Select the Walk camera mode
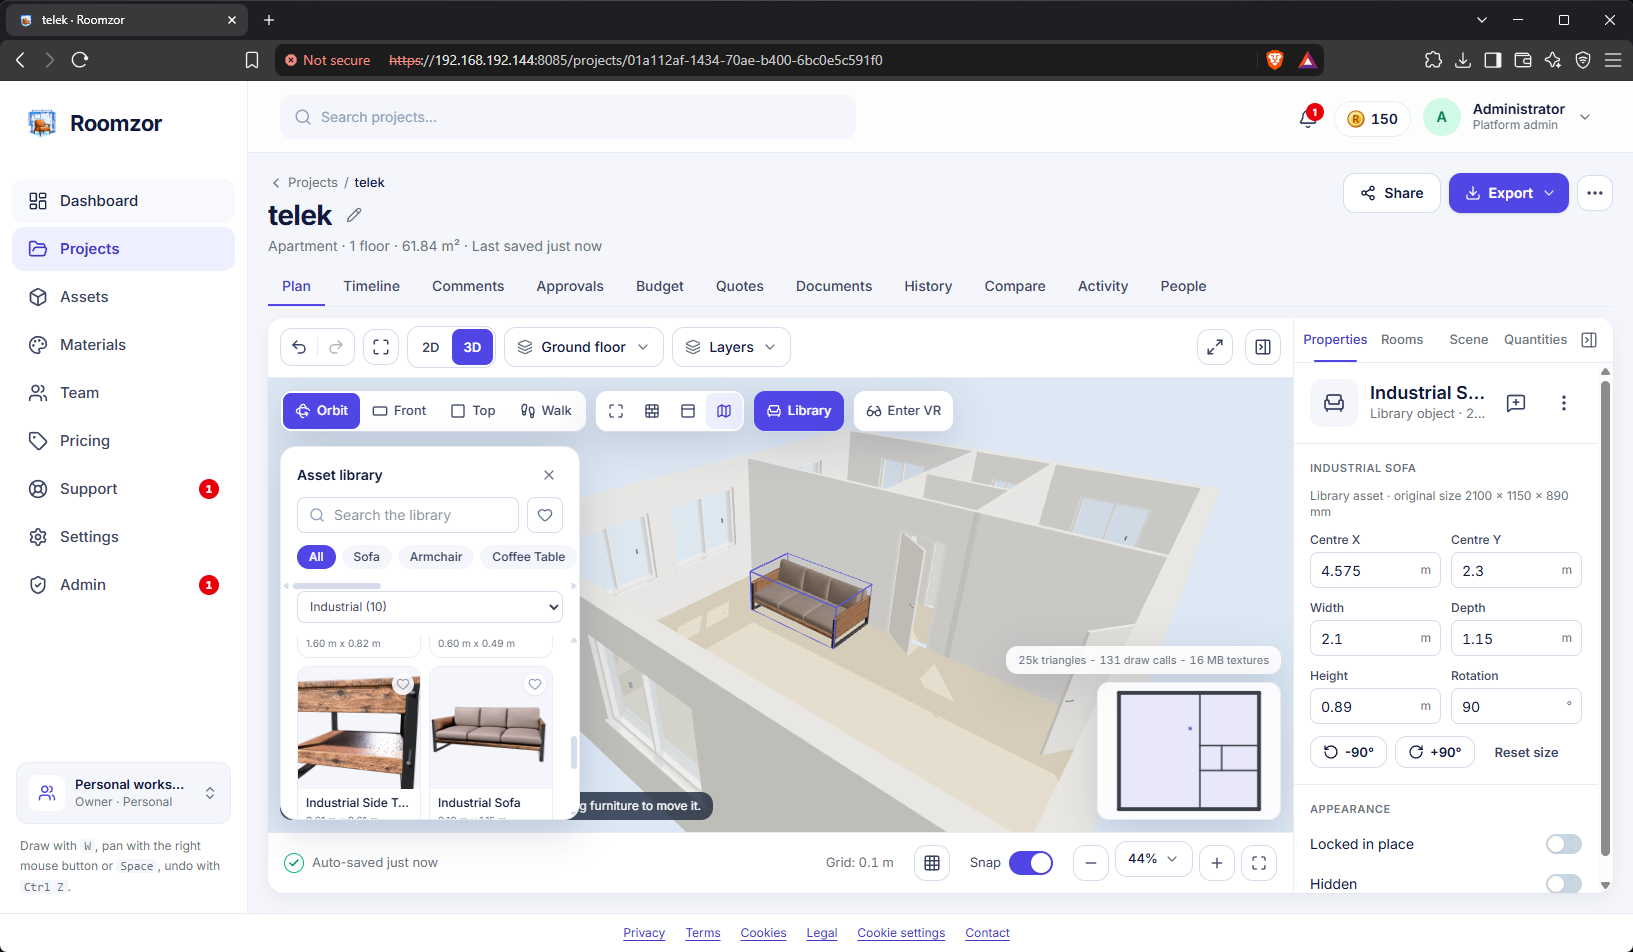1633x952 pixels. pyautogui.click(x=546, y=411)
